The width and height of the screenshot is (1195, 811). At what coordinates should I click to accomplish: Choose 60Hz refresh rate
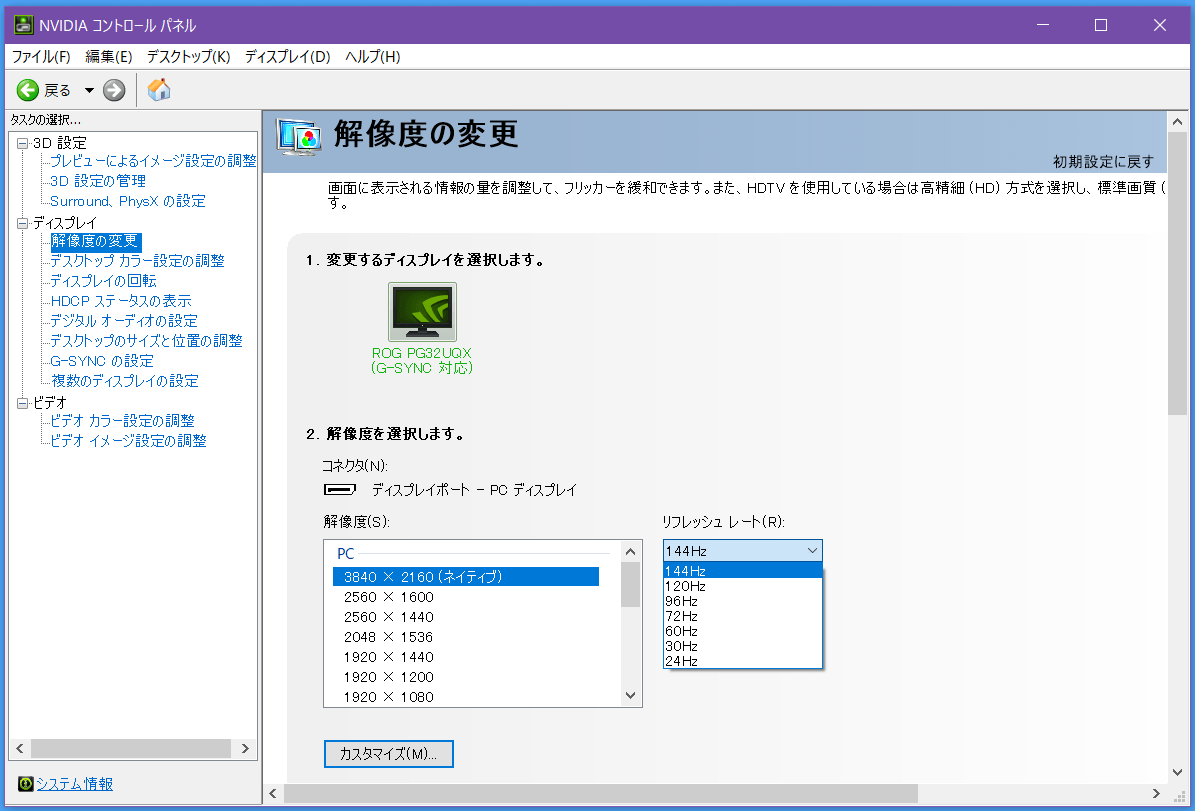click(742, 631)
